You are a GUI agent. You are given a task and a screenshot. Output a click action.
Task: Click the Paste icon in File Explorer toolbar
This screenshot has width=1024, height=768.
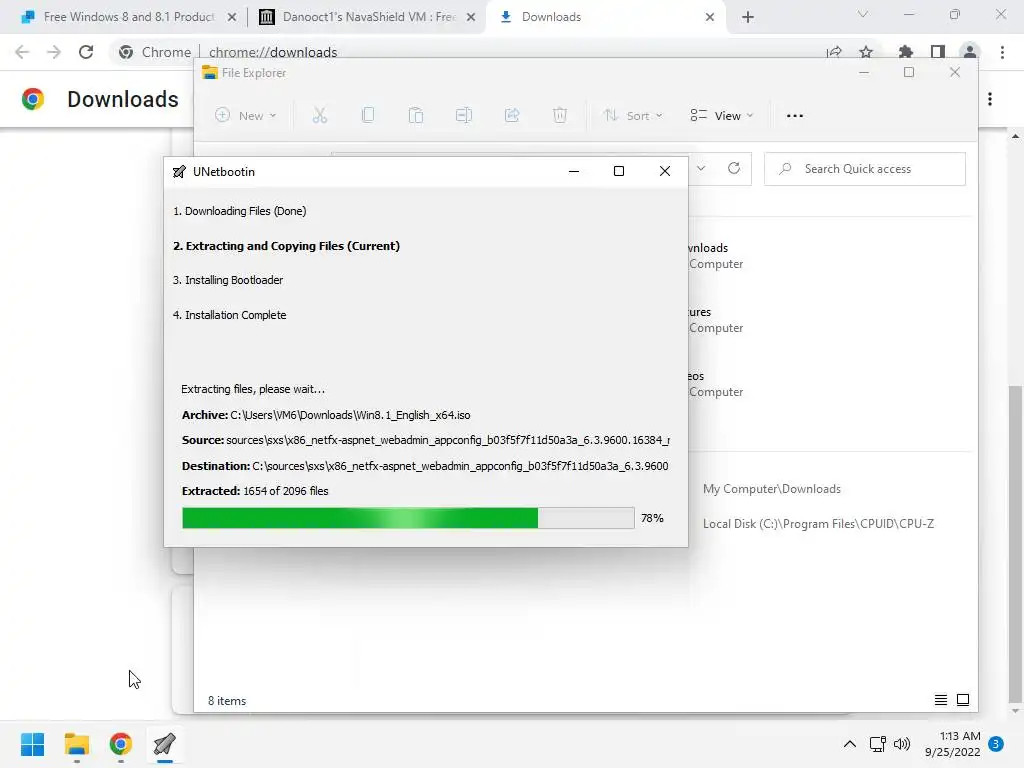416,116
